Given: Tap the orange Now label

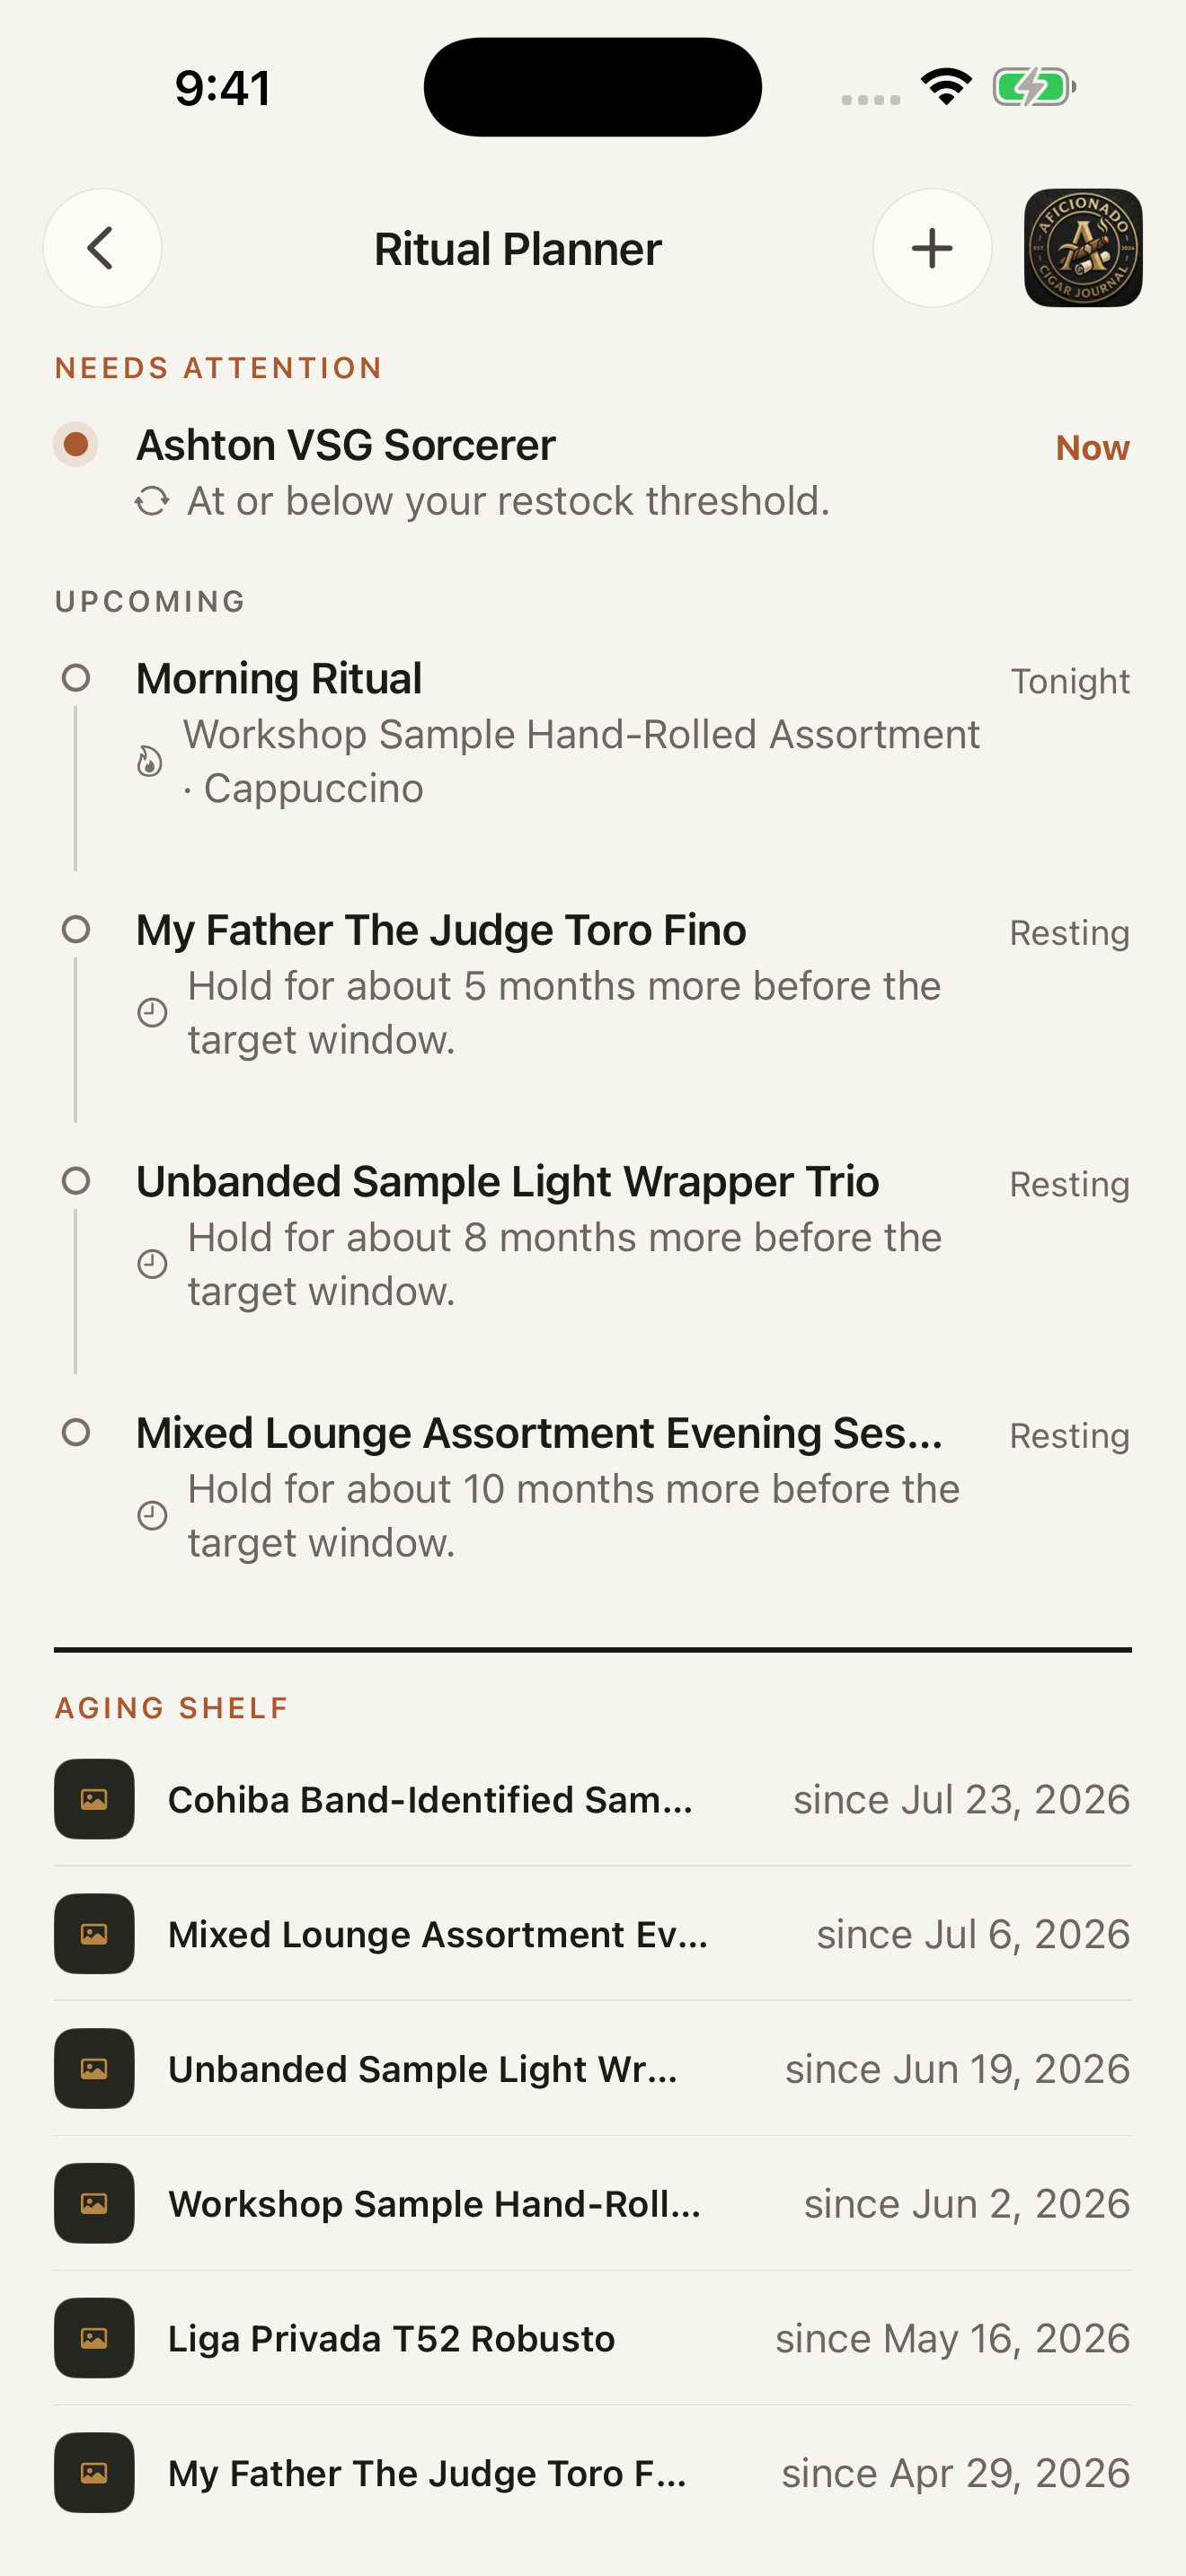Looking at the screenshot, I should click(x=1092, y=448).
